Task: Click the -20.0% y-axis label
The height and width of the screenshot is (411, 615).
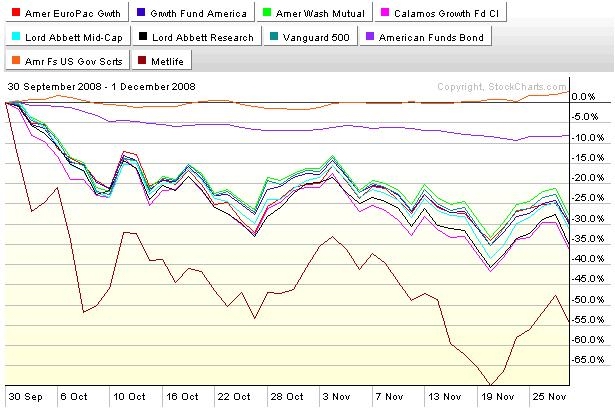Action: (x=588, y=178)
